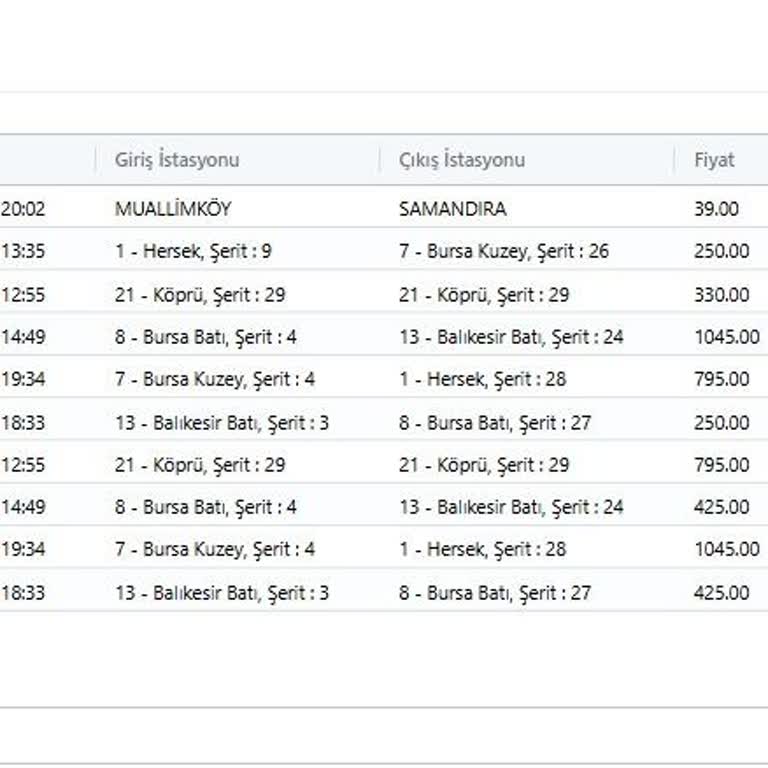Viewport: 768px width, 768px height.
Task: Select the 39.00 price cell
Action: click(716, 209)
